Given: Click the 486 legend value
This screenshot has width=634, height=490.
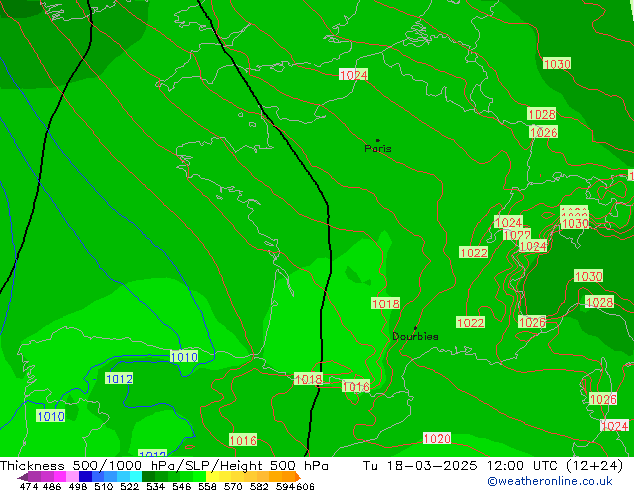Looking at the screenshot, I should tap(52, 486).
